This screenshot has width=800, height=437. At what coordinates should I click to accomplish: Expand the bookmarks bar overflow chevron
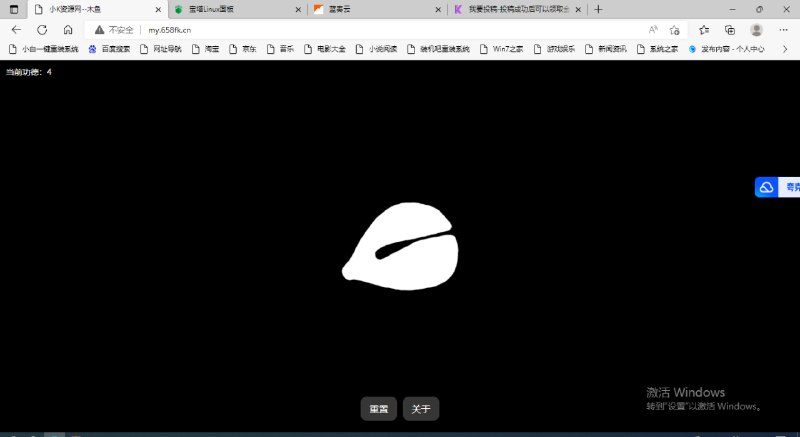(x=784, y=48)
